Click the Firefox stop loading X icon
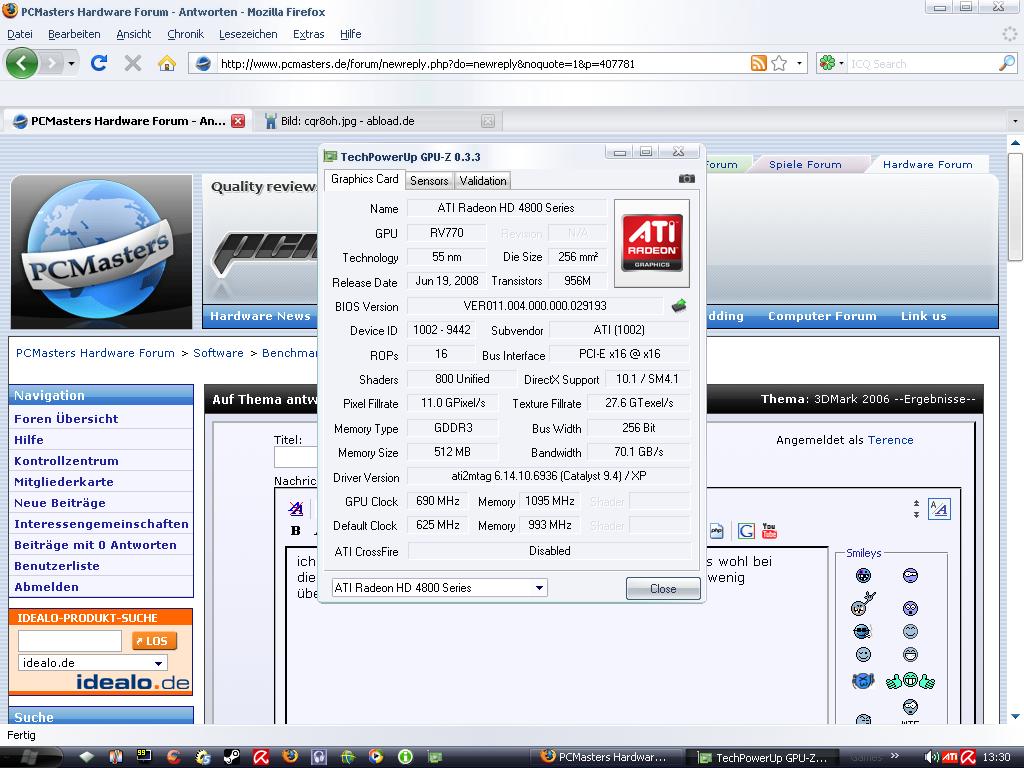This screenshot has height=768, width=1024. pos(133,63)
